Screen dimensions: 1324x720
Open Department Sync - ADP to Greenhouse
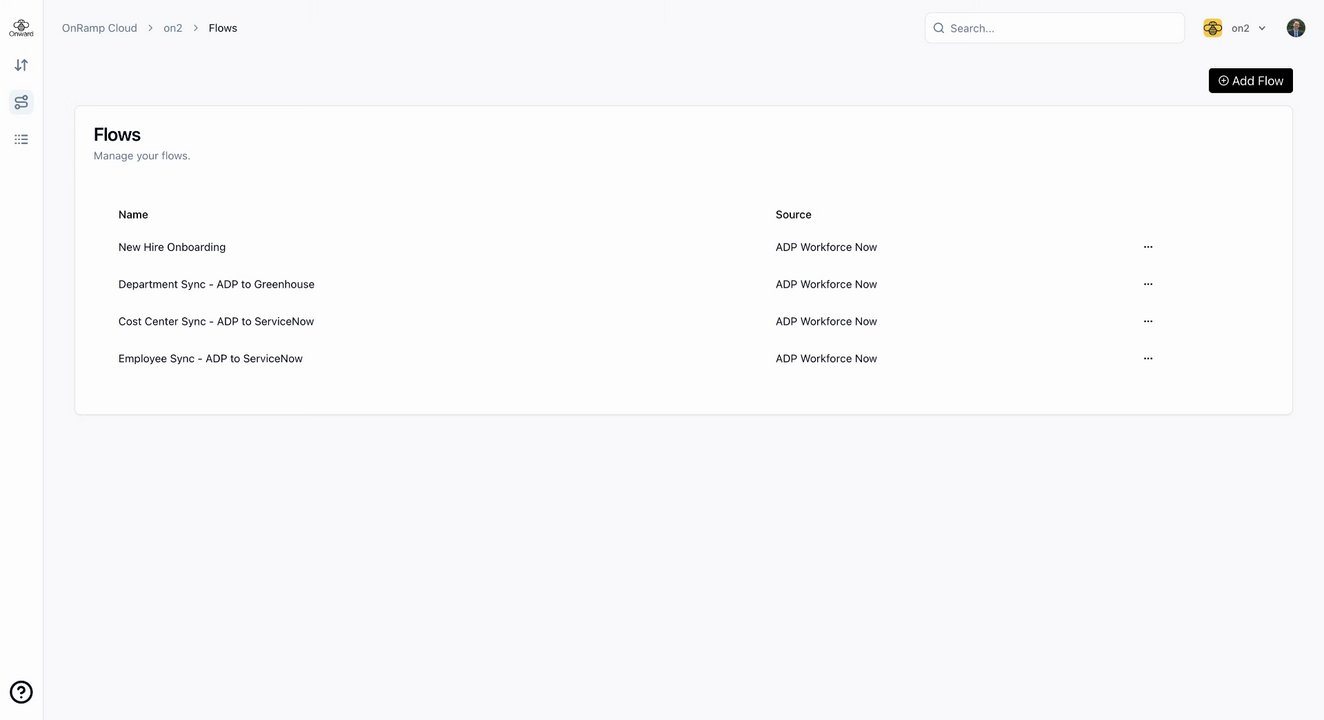[216, 284]
